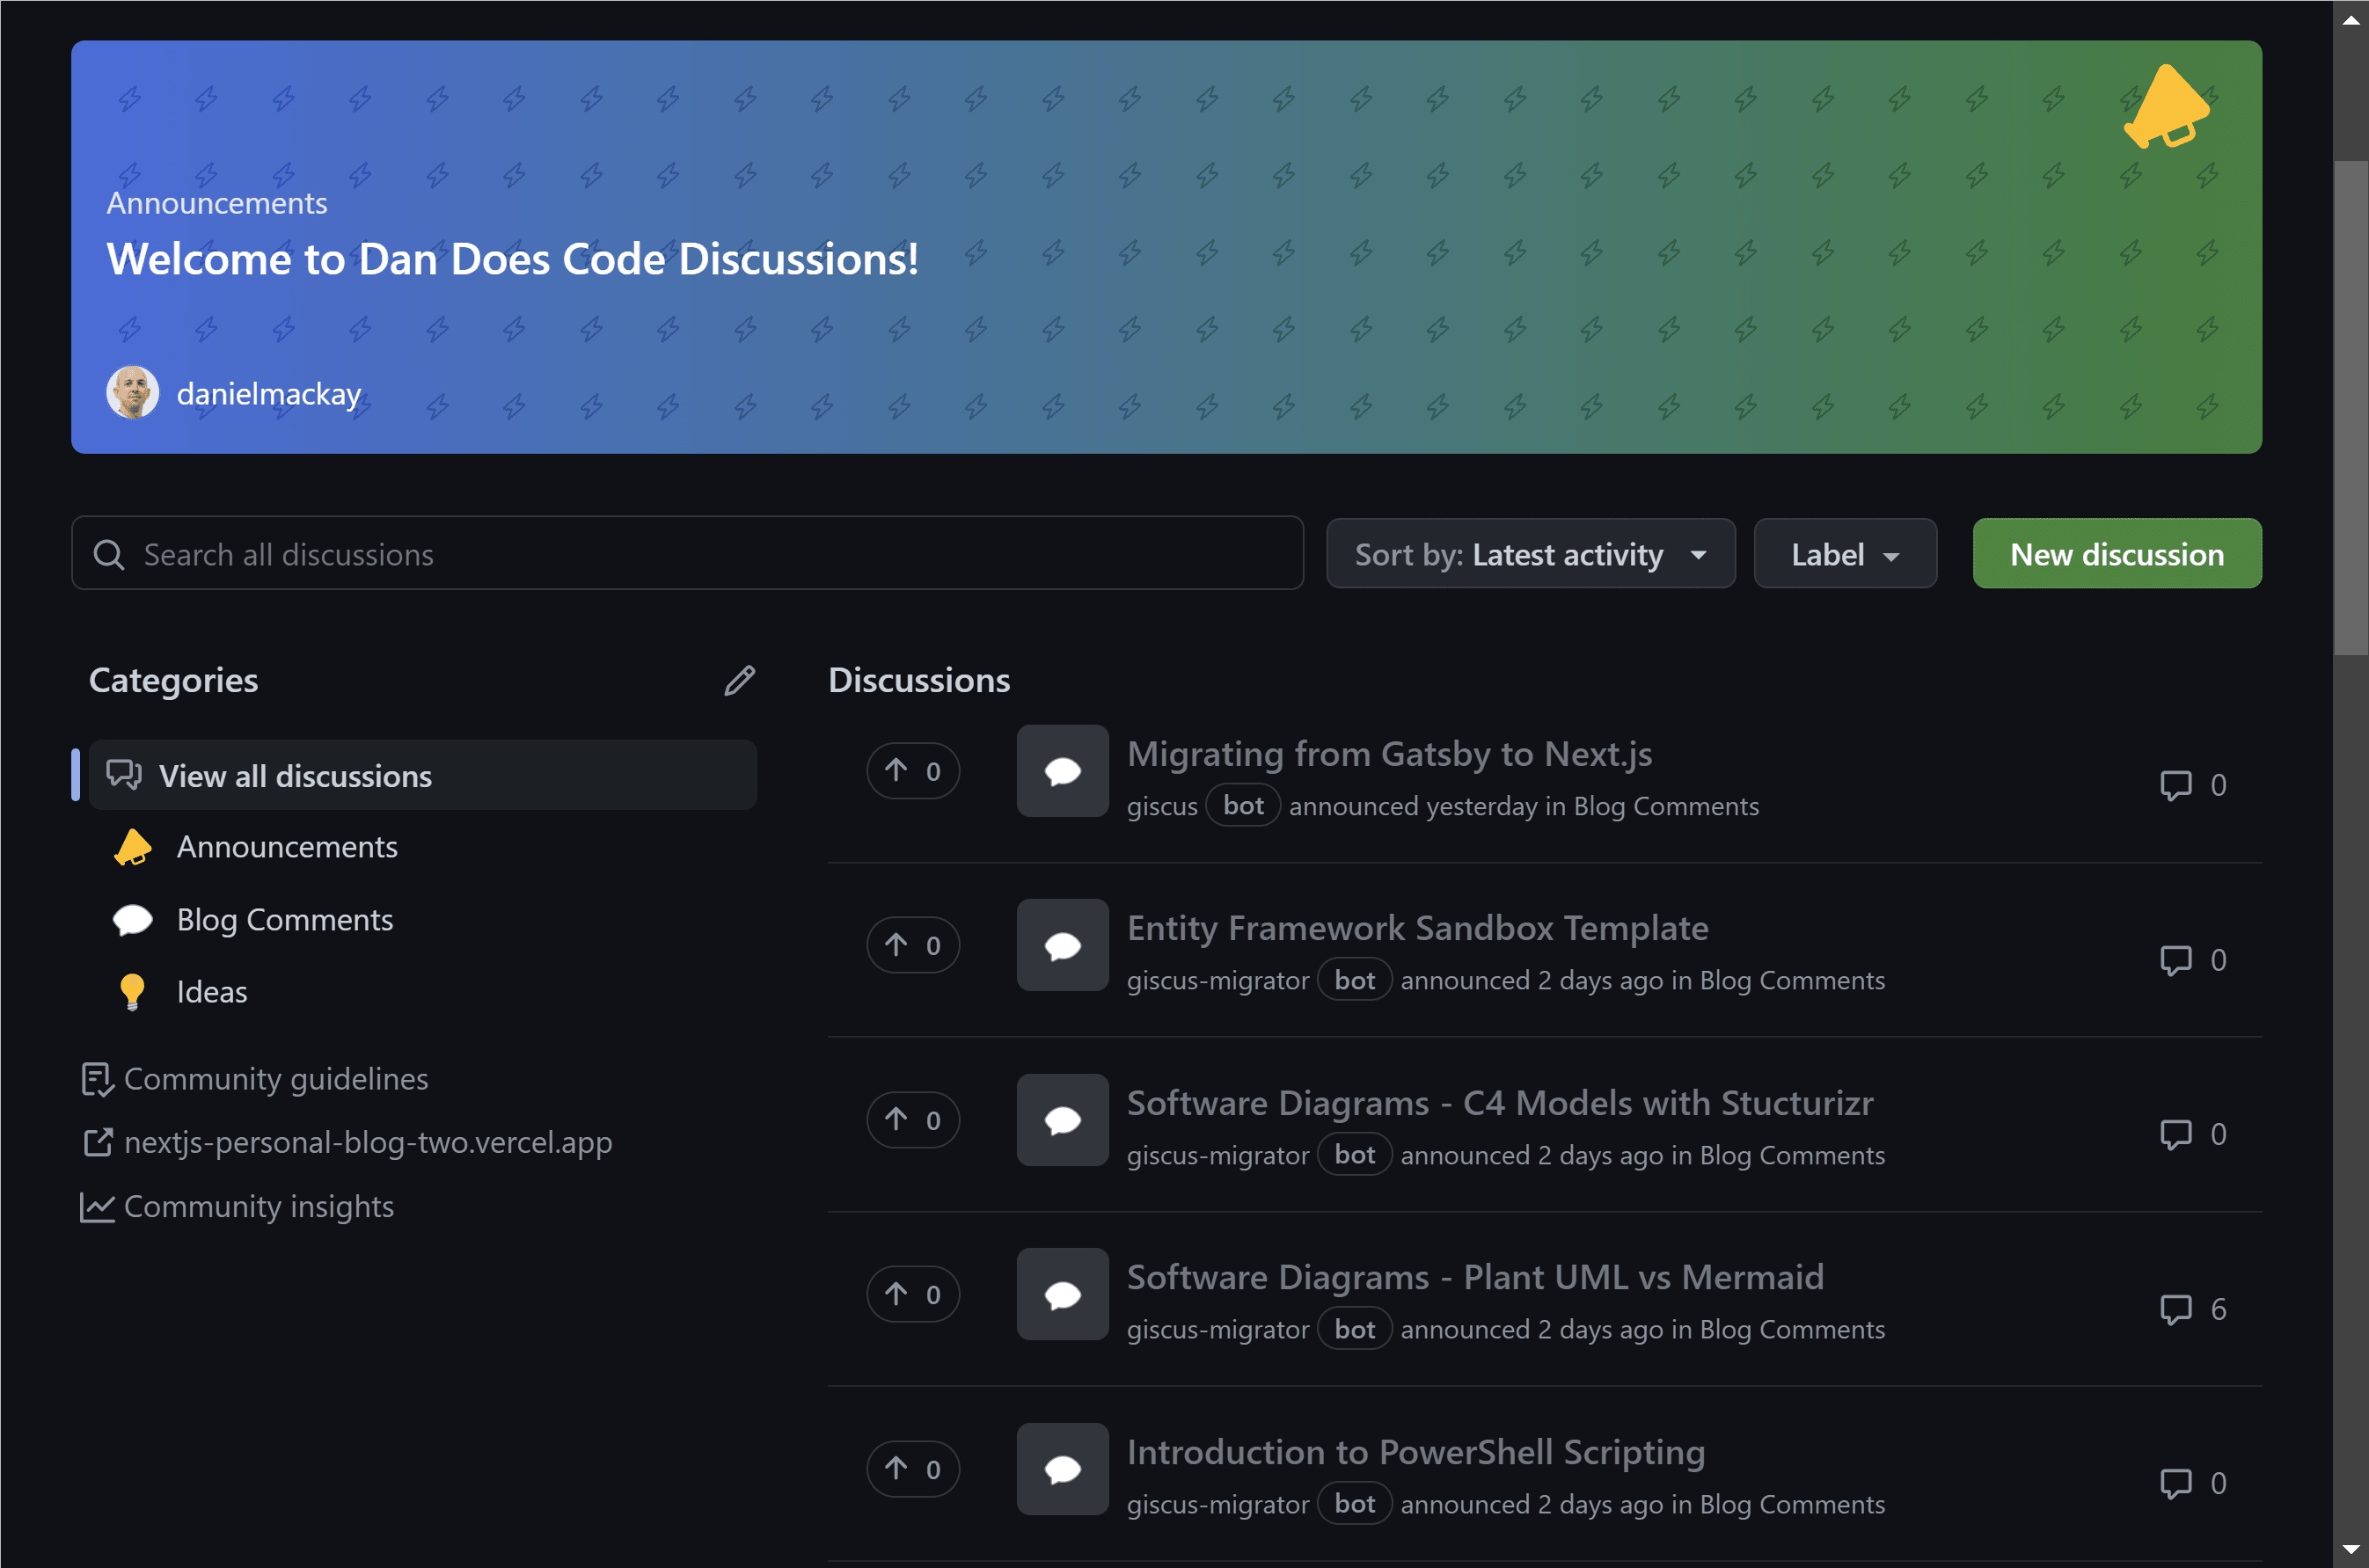Screen dimensions: 2369x1568
Task: Open nextjs-personal-blog-two.vercel.app link
Action: tap(368, 1143)
